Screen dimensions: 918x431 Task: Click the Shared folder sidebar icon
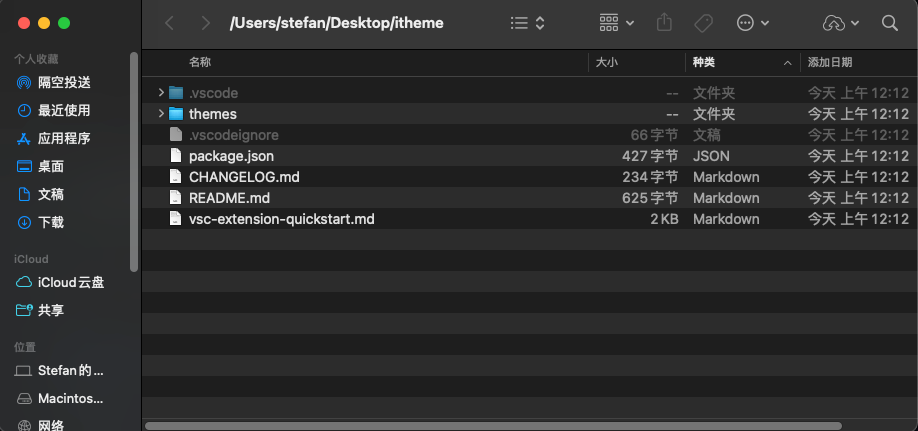(24, 310)
